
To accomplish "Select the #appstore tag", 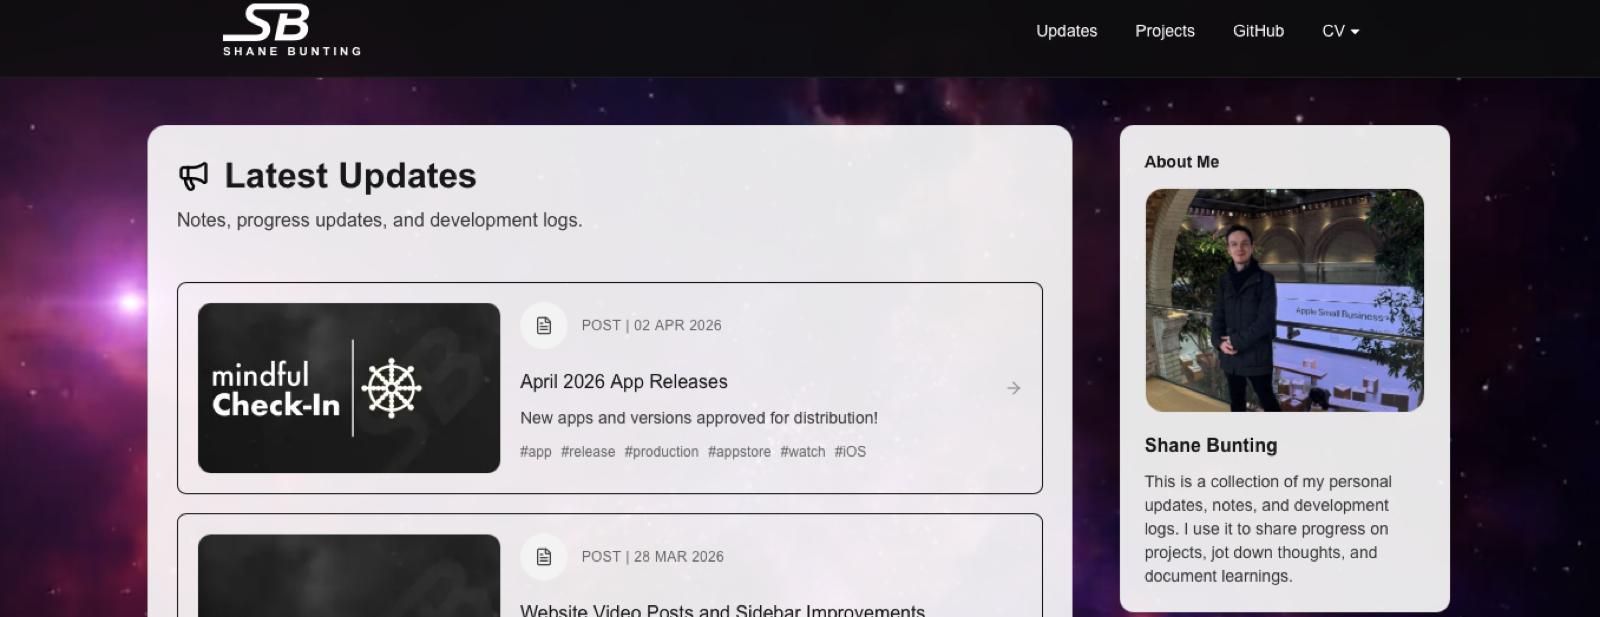I will click(739, 452).
